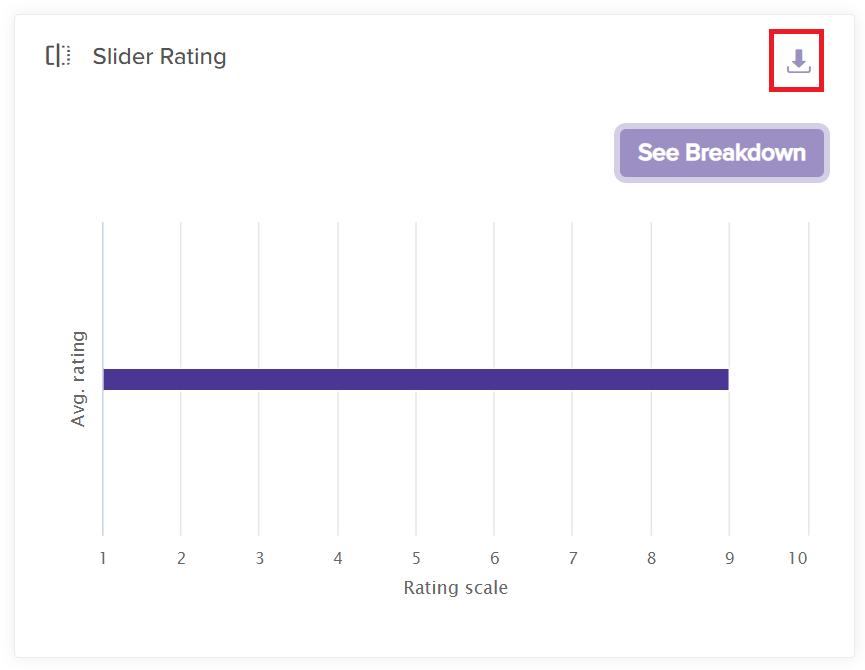Select the 3 tick label on rating scale

(259, 558)
